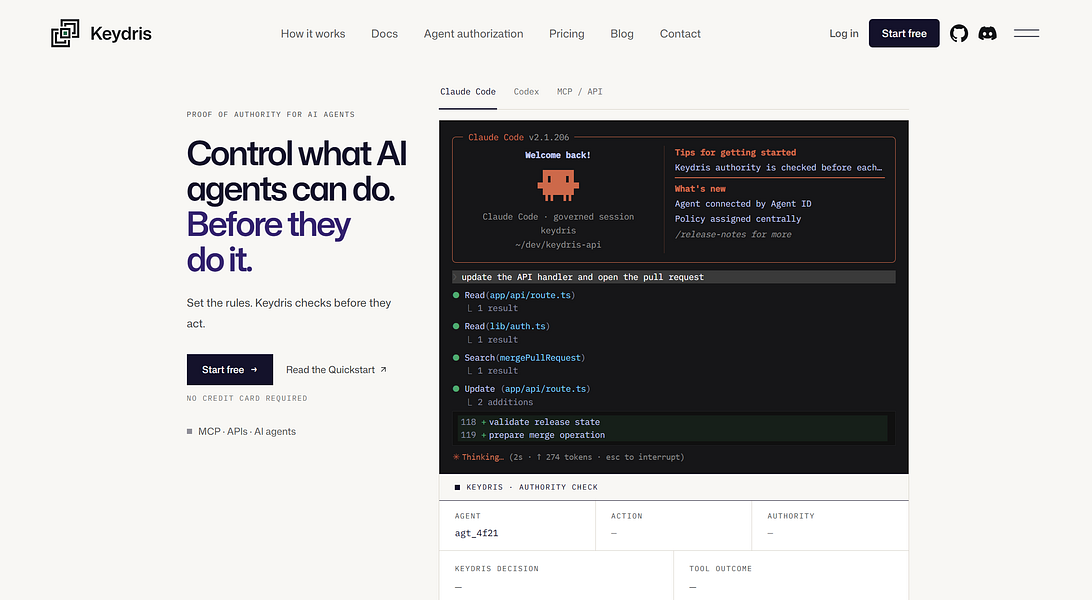Go to Docs in the navigation

click(384, 33)
